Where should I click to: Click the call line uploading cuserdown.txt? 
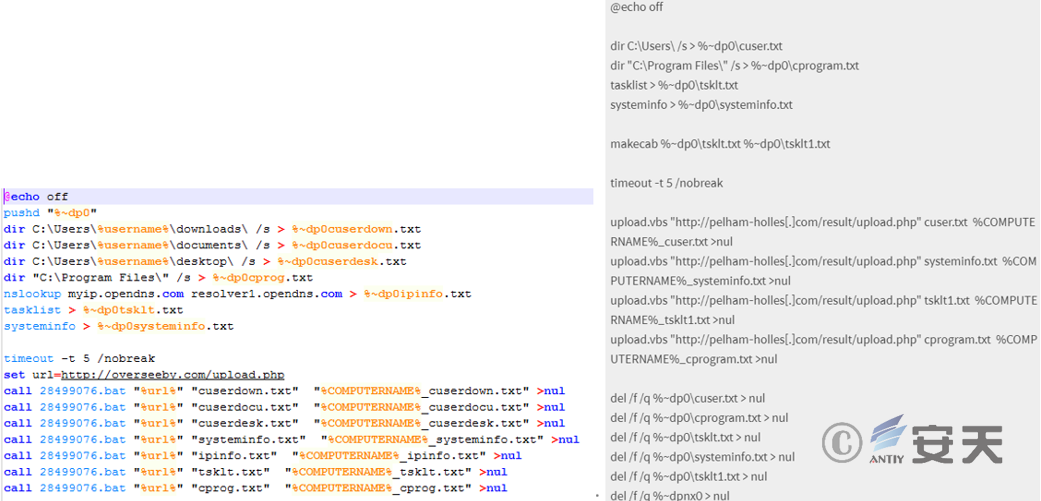coord(283,391)
